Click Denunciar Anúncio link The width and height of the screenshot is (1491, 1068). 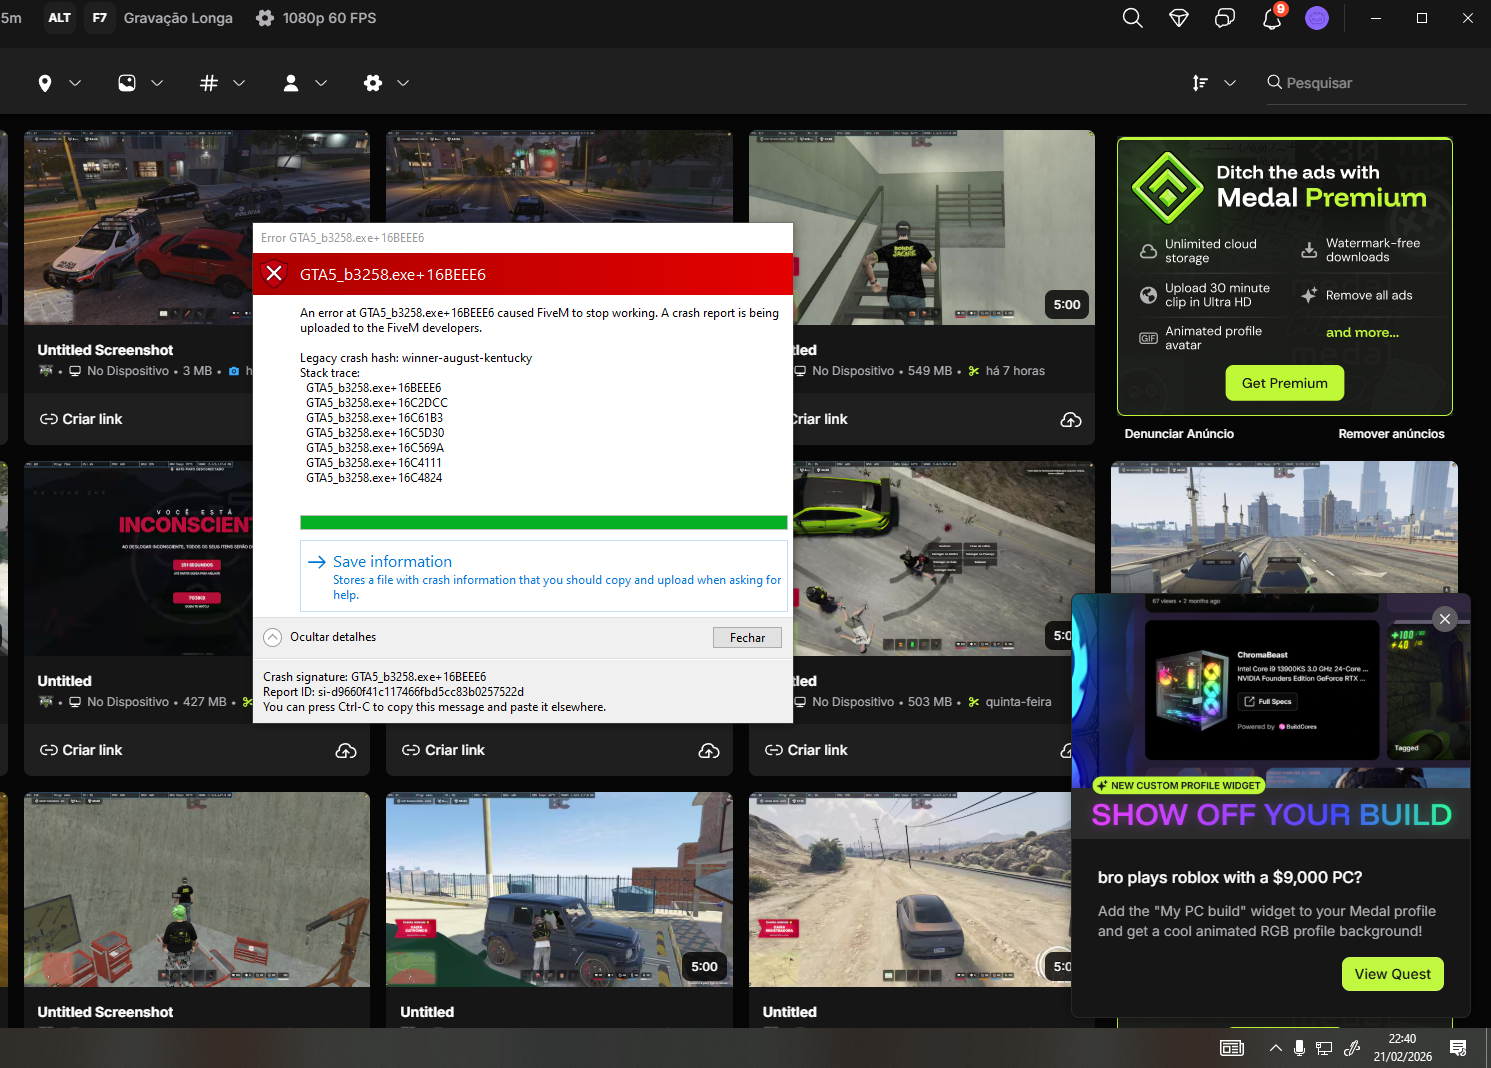pos(1179,434)
